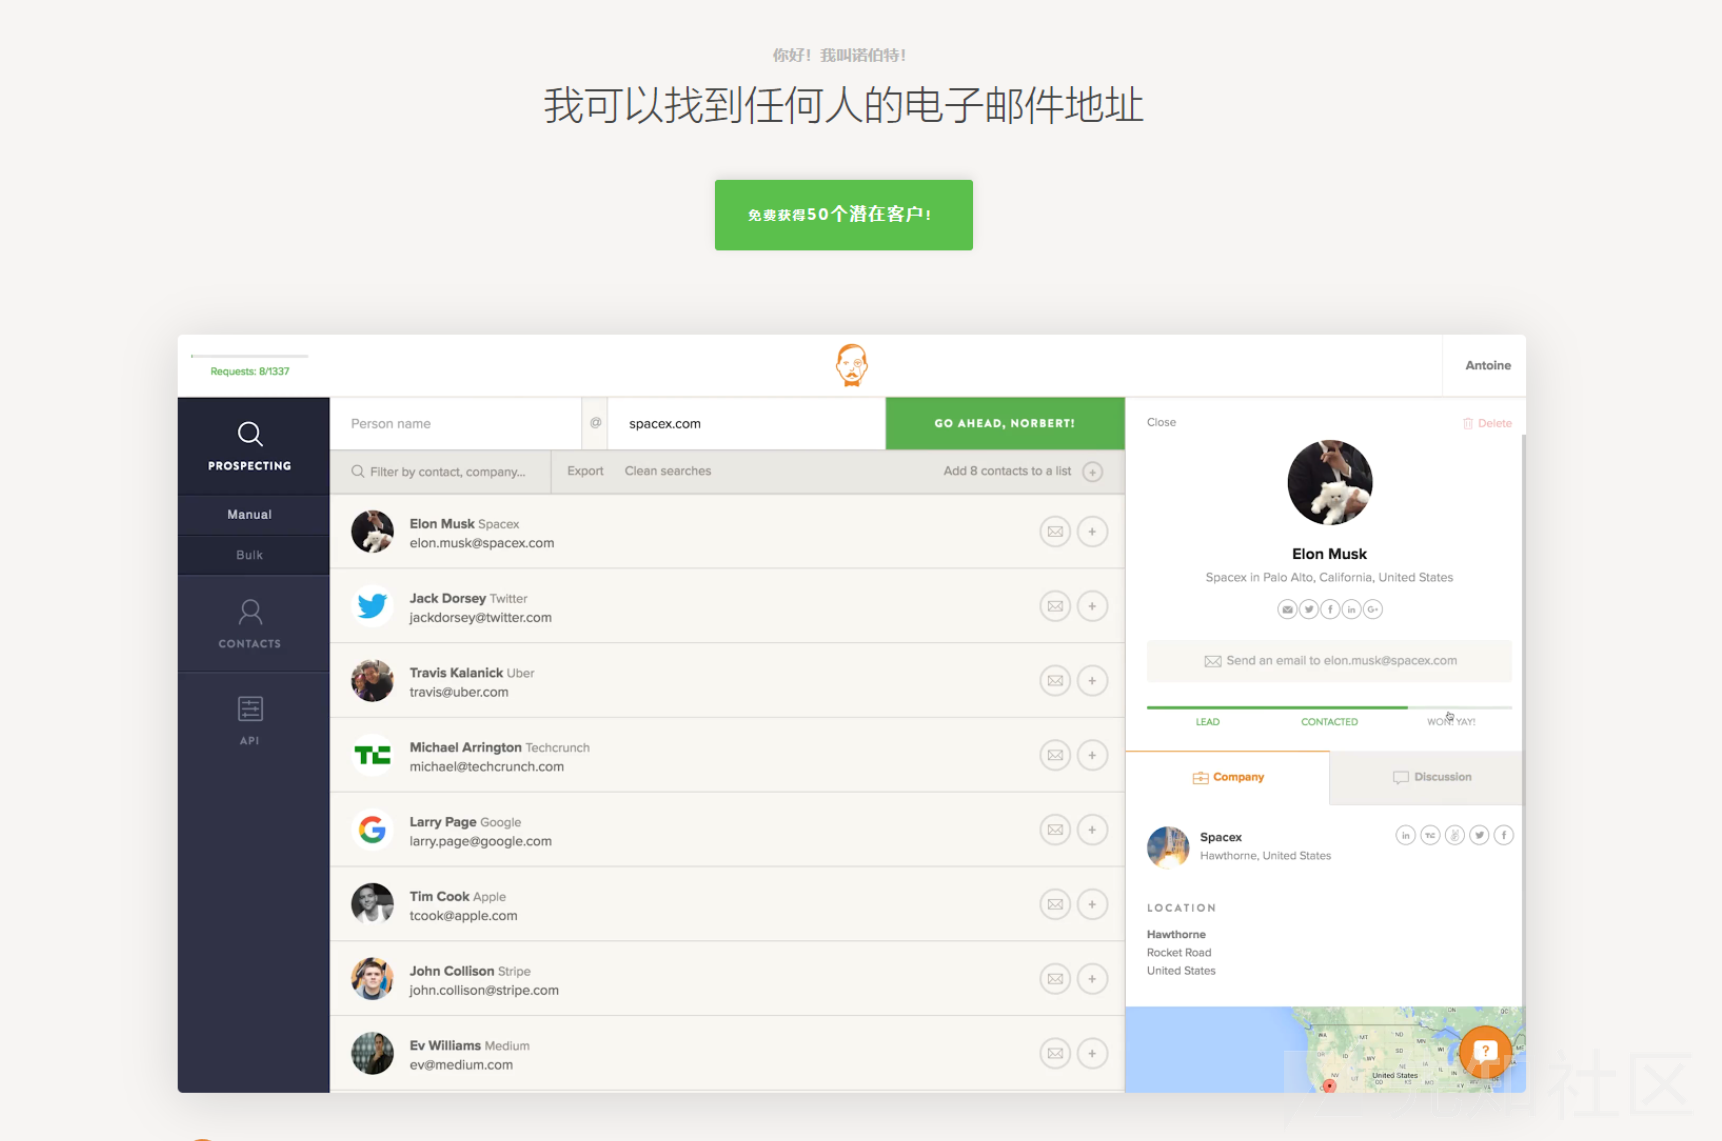The height and width of the screenshot is (1141, 1722).
Task: Email icon in Michael Arrington row
Action: pos(1055,755)
